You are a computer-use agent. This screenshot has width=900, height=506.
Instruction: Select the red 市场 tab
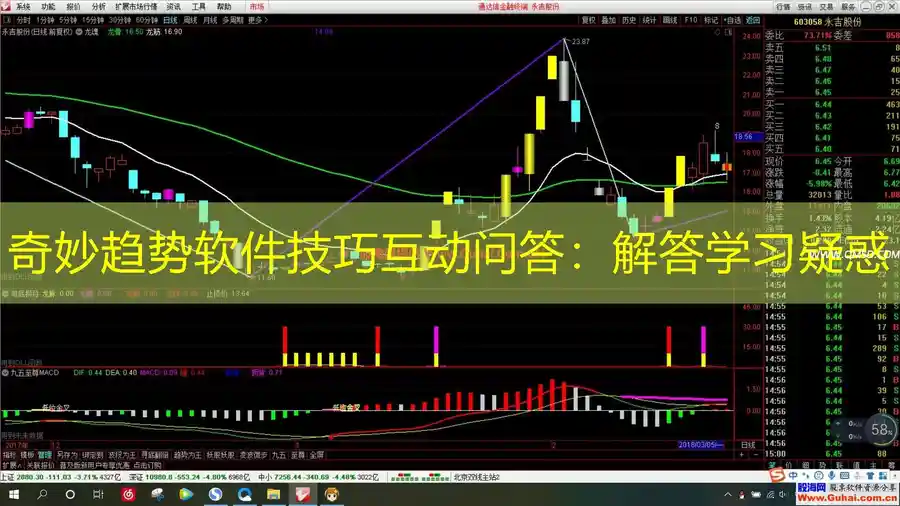(x=257, y=7)
